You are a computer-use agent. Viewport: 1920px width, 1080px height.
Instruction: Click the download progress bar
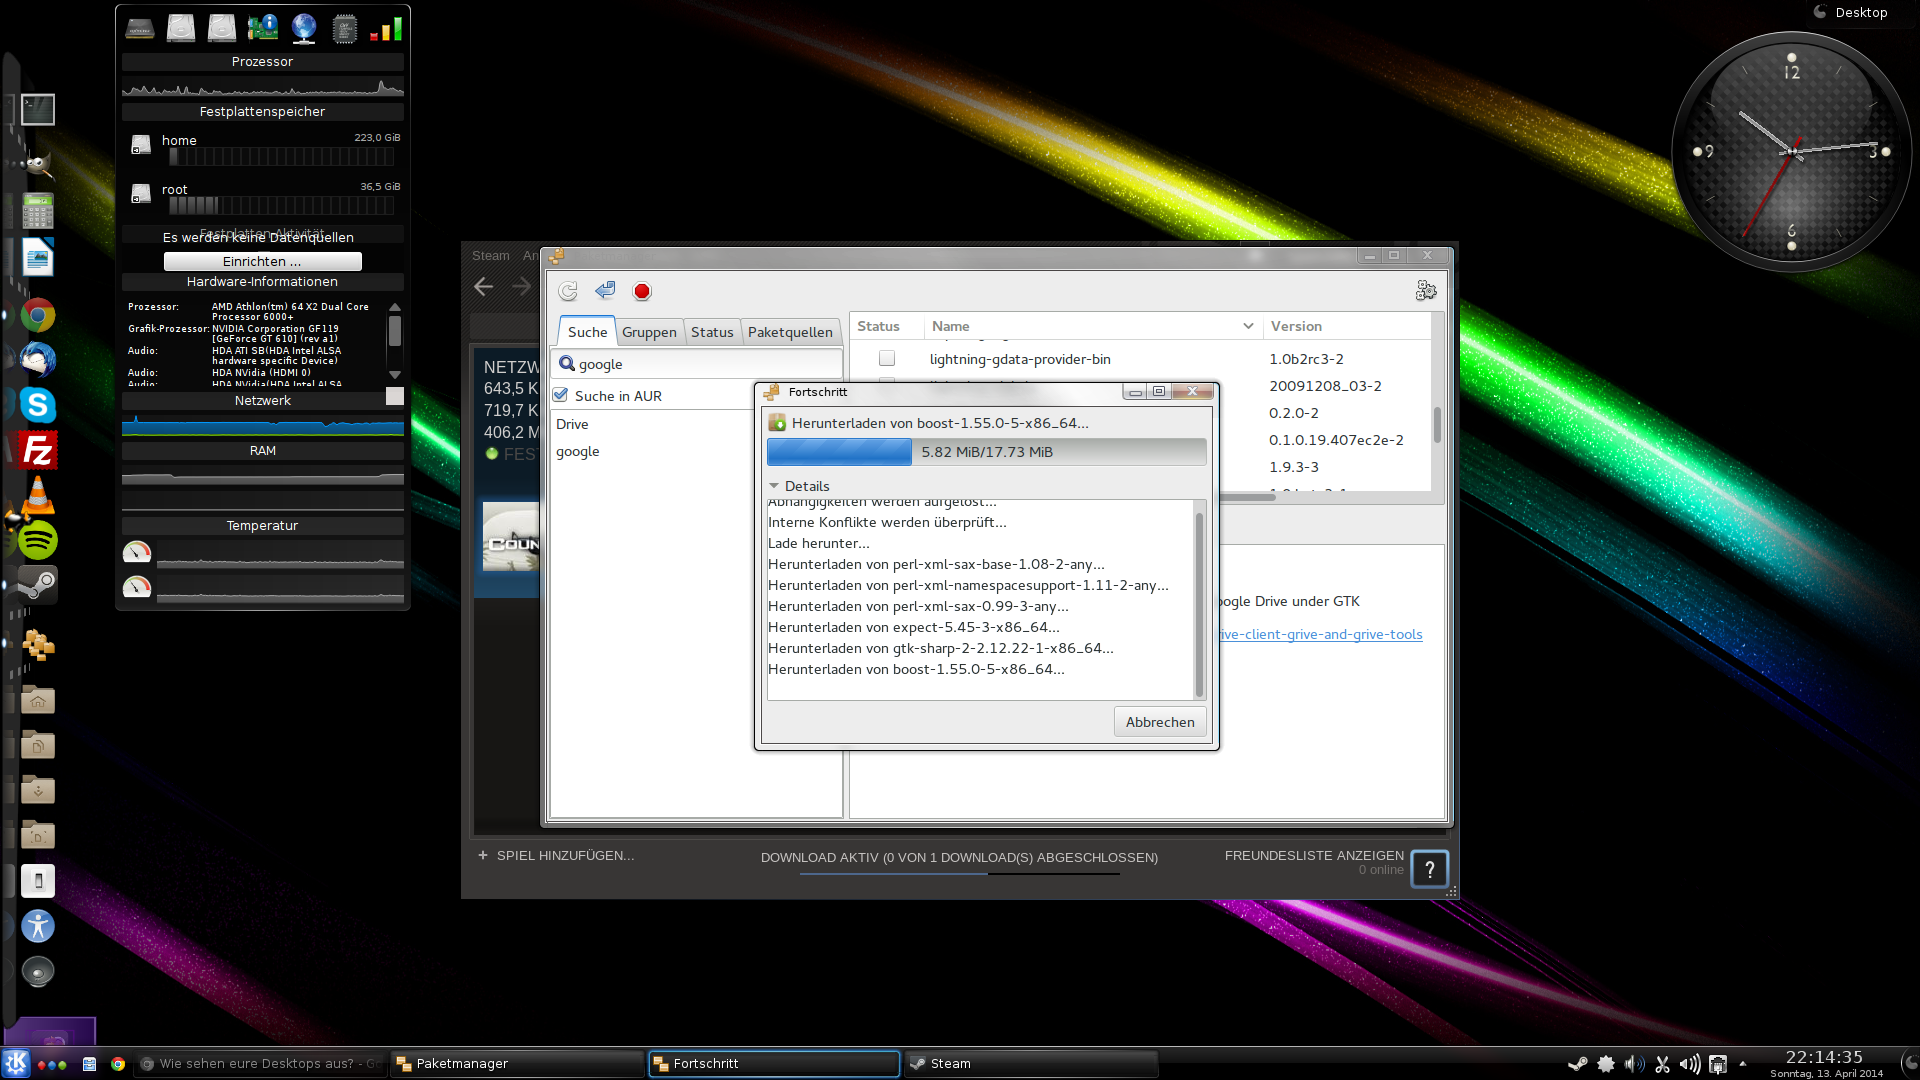[x=986, y=452]
